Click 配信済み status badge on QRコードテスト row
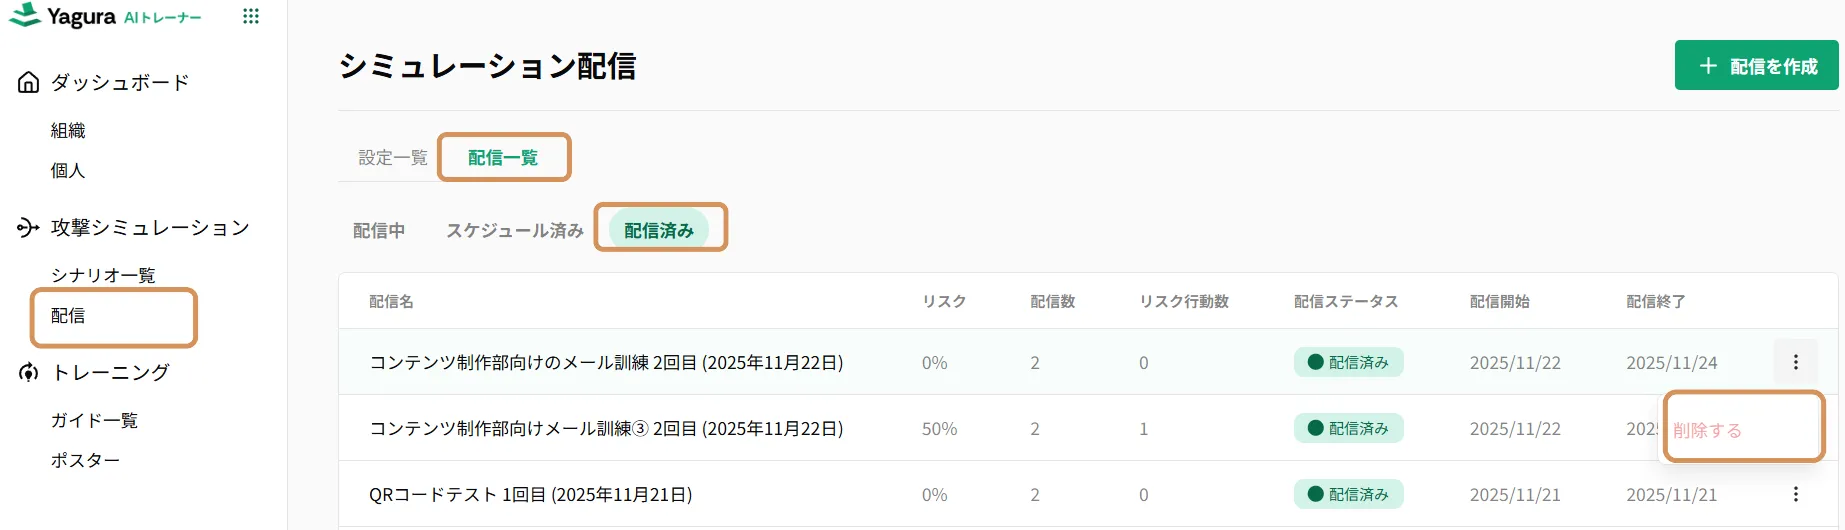The height and width of the screenshot is (530, 1845). [x=1348, y=494]
